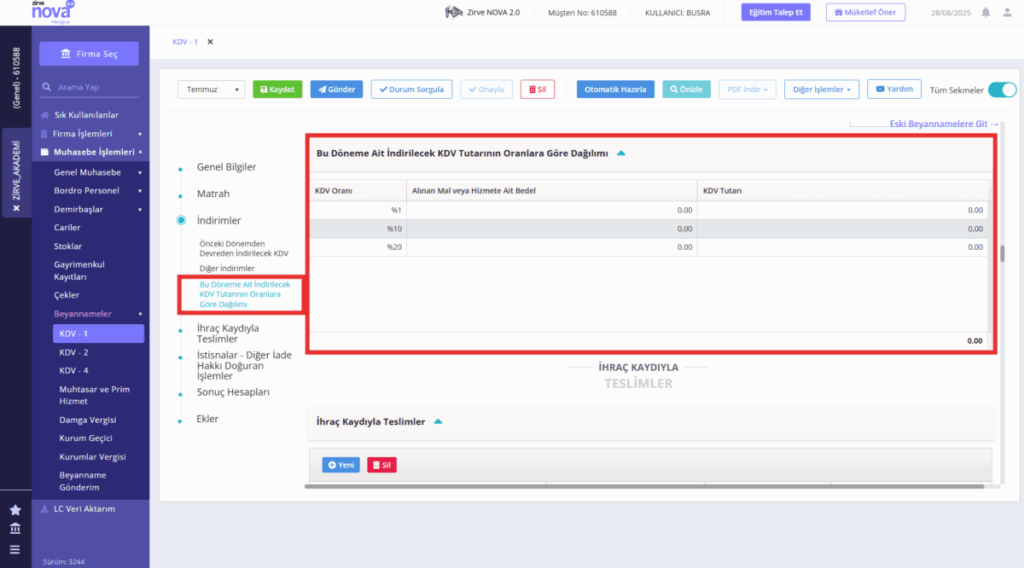Collapse the İndirilecek KDV Dağılımı section arrow
The width and height of the screenshot is (1024, 568).
(621, 153)
